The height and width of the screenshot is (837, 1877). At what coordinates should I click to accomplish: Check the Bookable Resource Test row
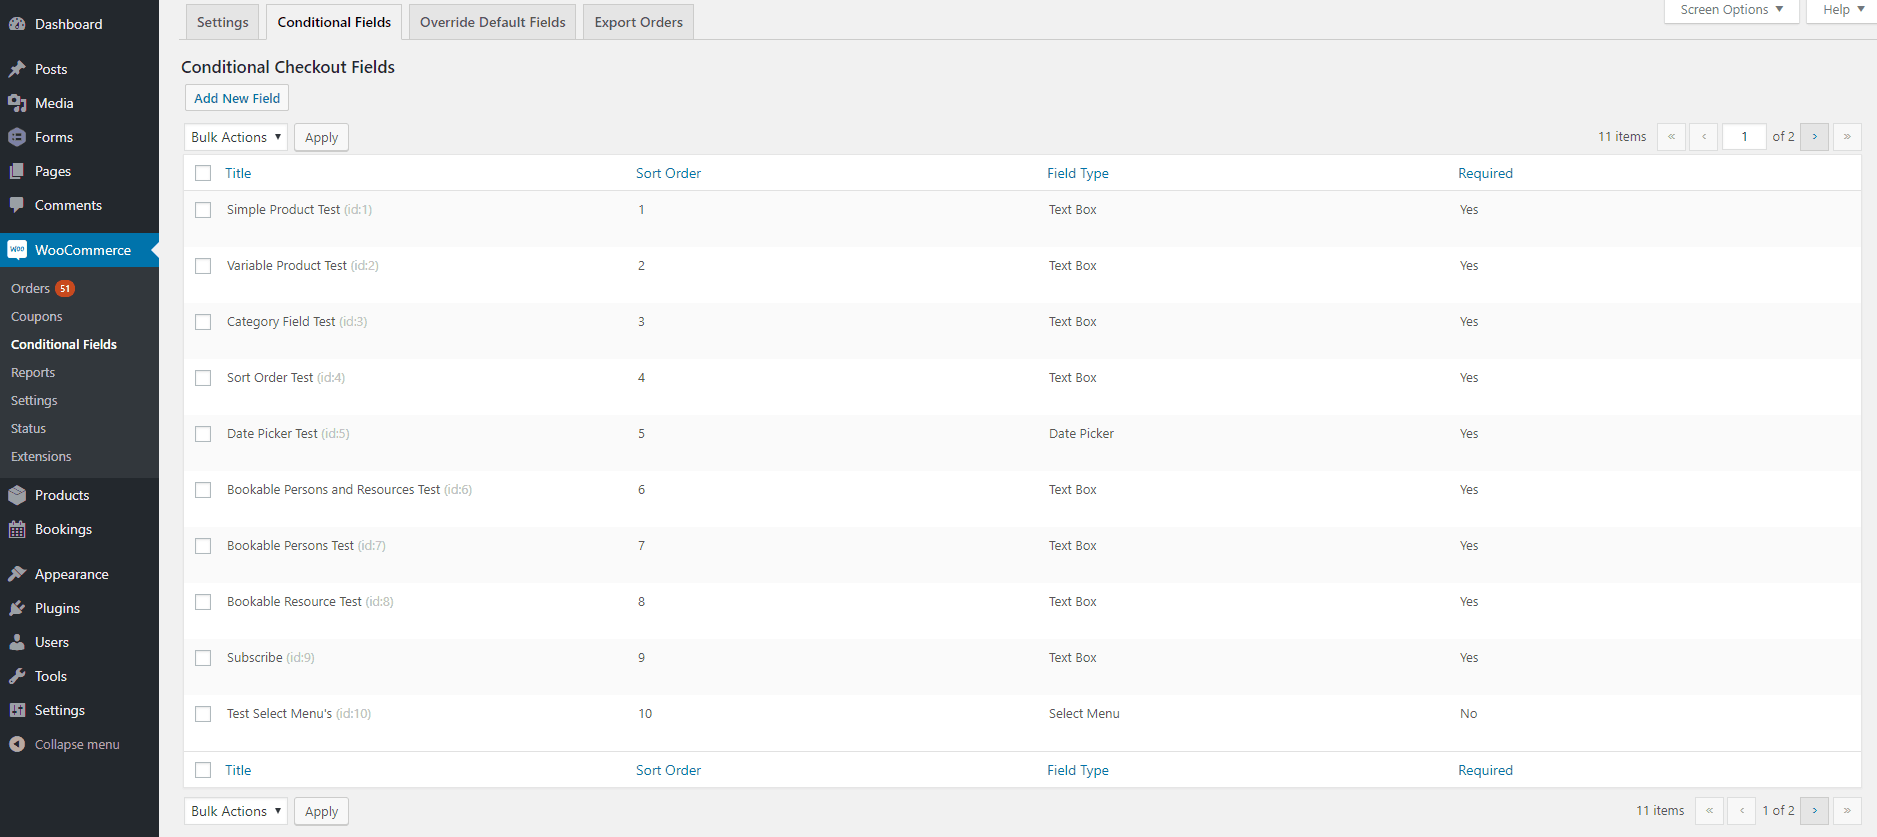tap(203, 602)
